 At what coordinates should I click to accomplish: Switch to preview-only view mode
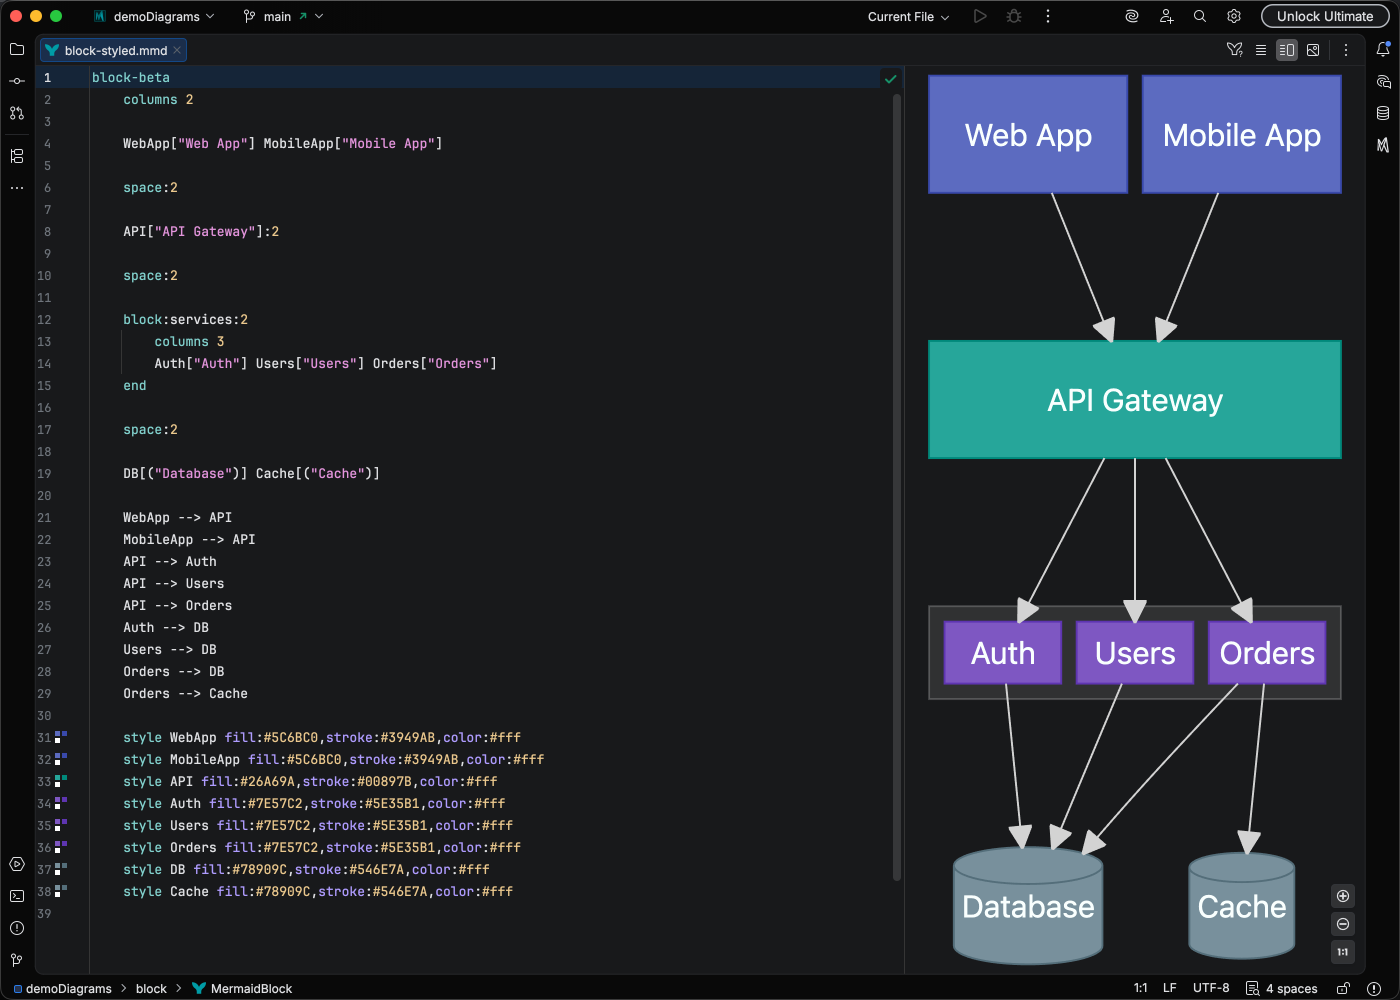[x=1313, y=50]
